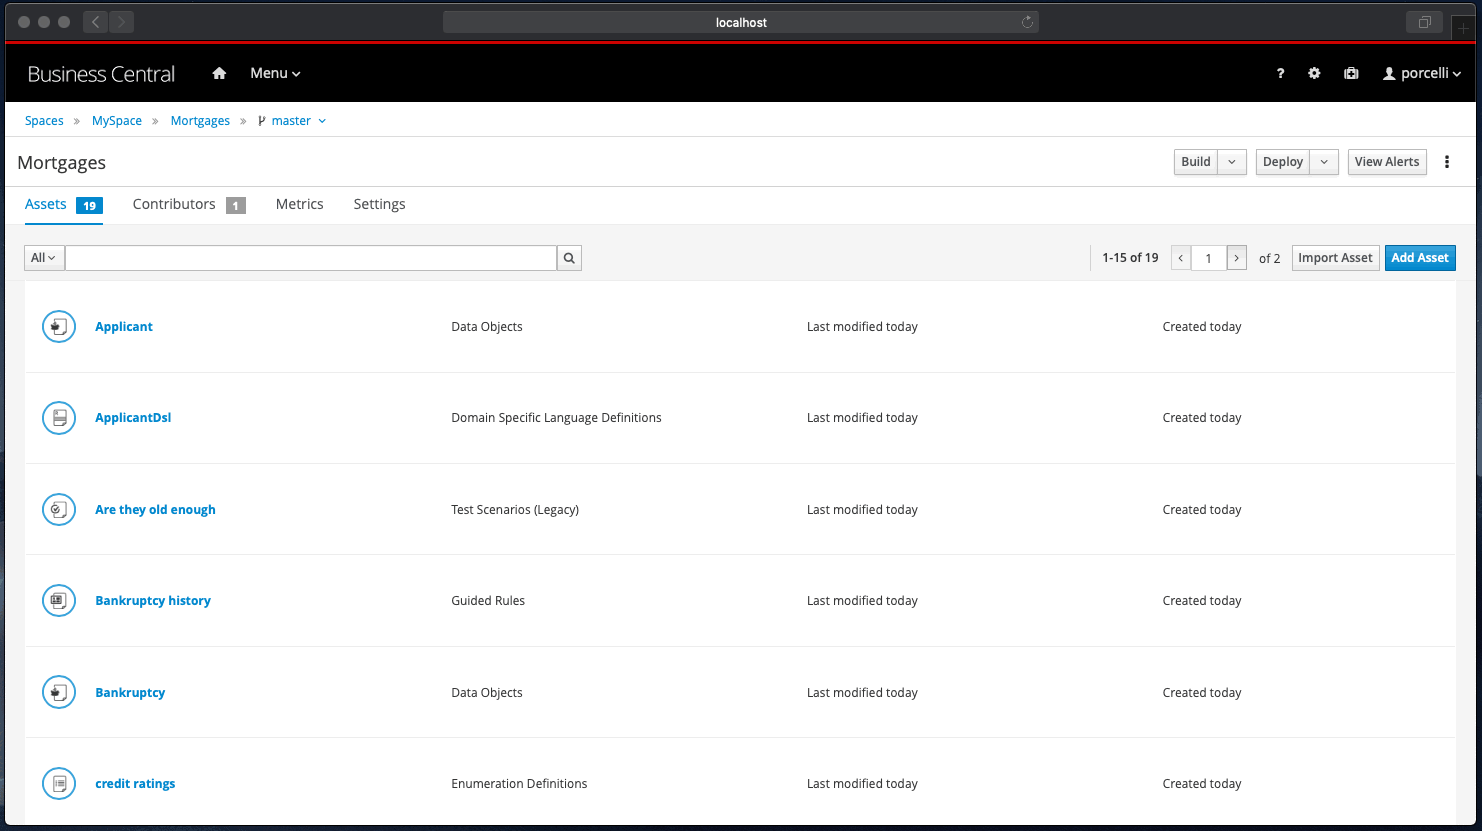Image resolution: width=1482 pixels, height=831 pixels.
Task: Open the All filter dropdown
Action: (x=44, y=258)
